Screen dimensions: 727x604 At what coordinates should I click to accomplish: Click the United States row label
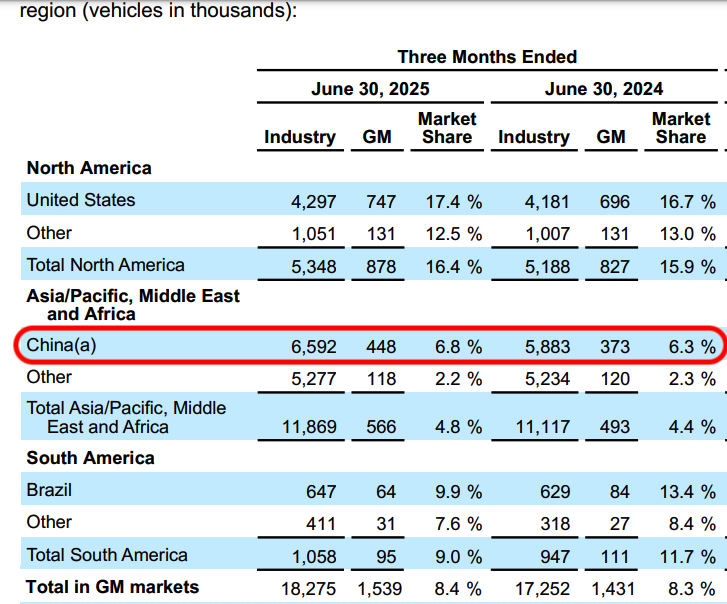coord(80,200)
